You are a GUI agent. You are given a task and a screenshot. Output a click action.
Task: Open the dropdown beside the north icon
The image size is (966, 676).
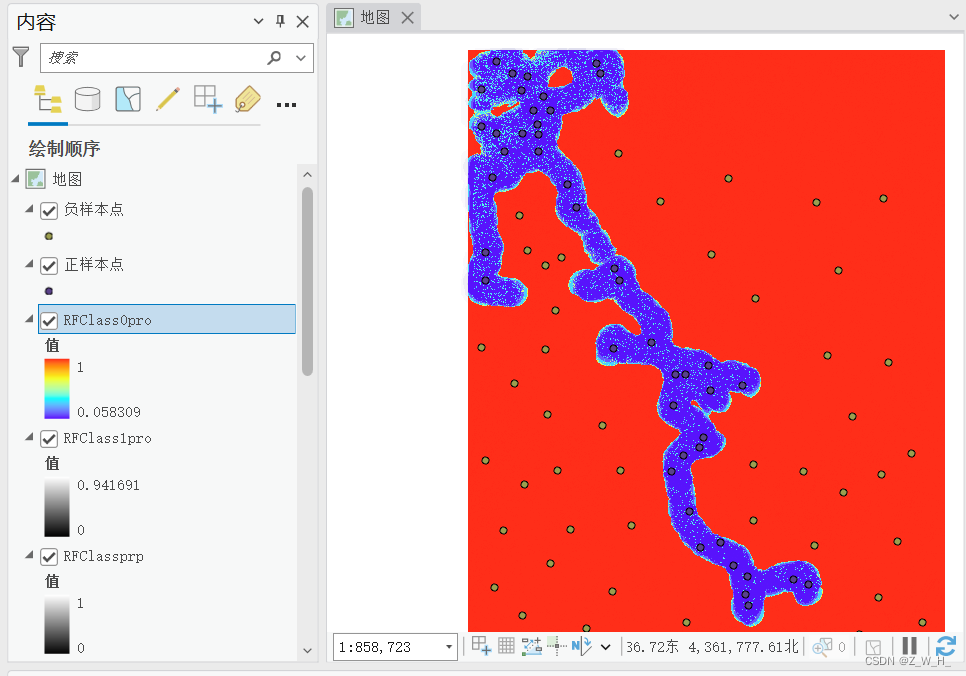click(606, 647)
